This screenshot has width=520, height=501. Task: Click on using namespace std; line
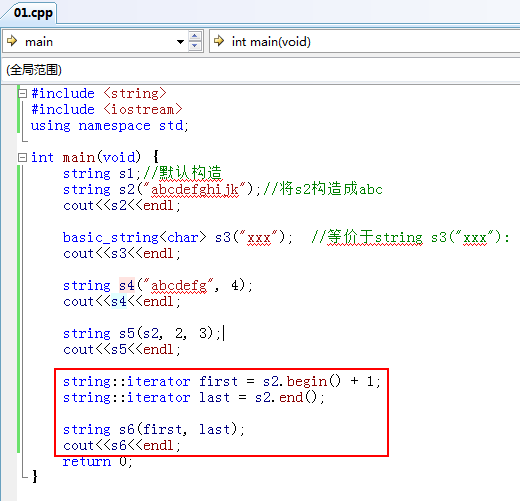(110, 126)
